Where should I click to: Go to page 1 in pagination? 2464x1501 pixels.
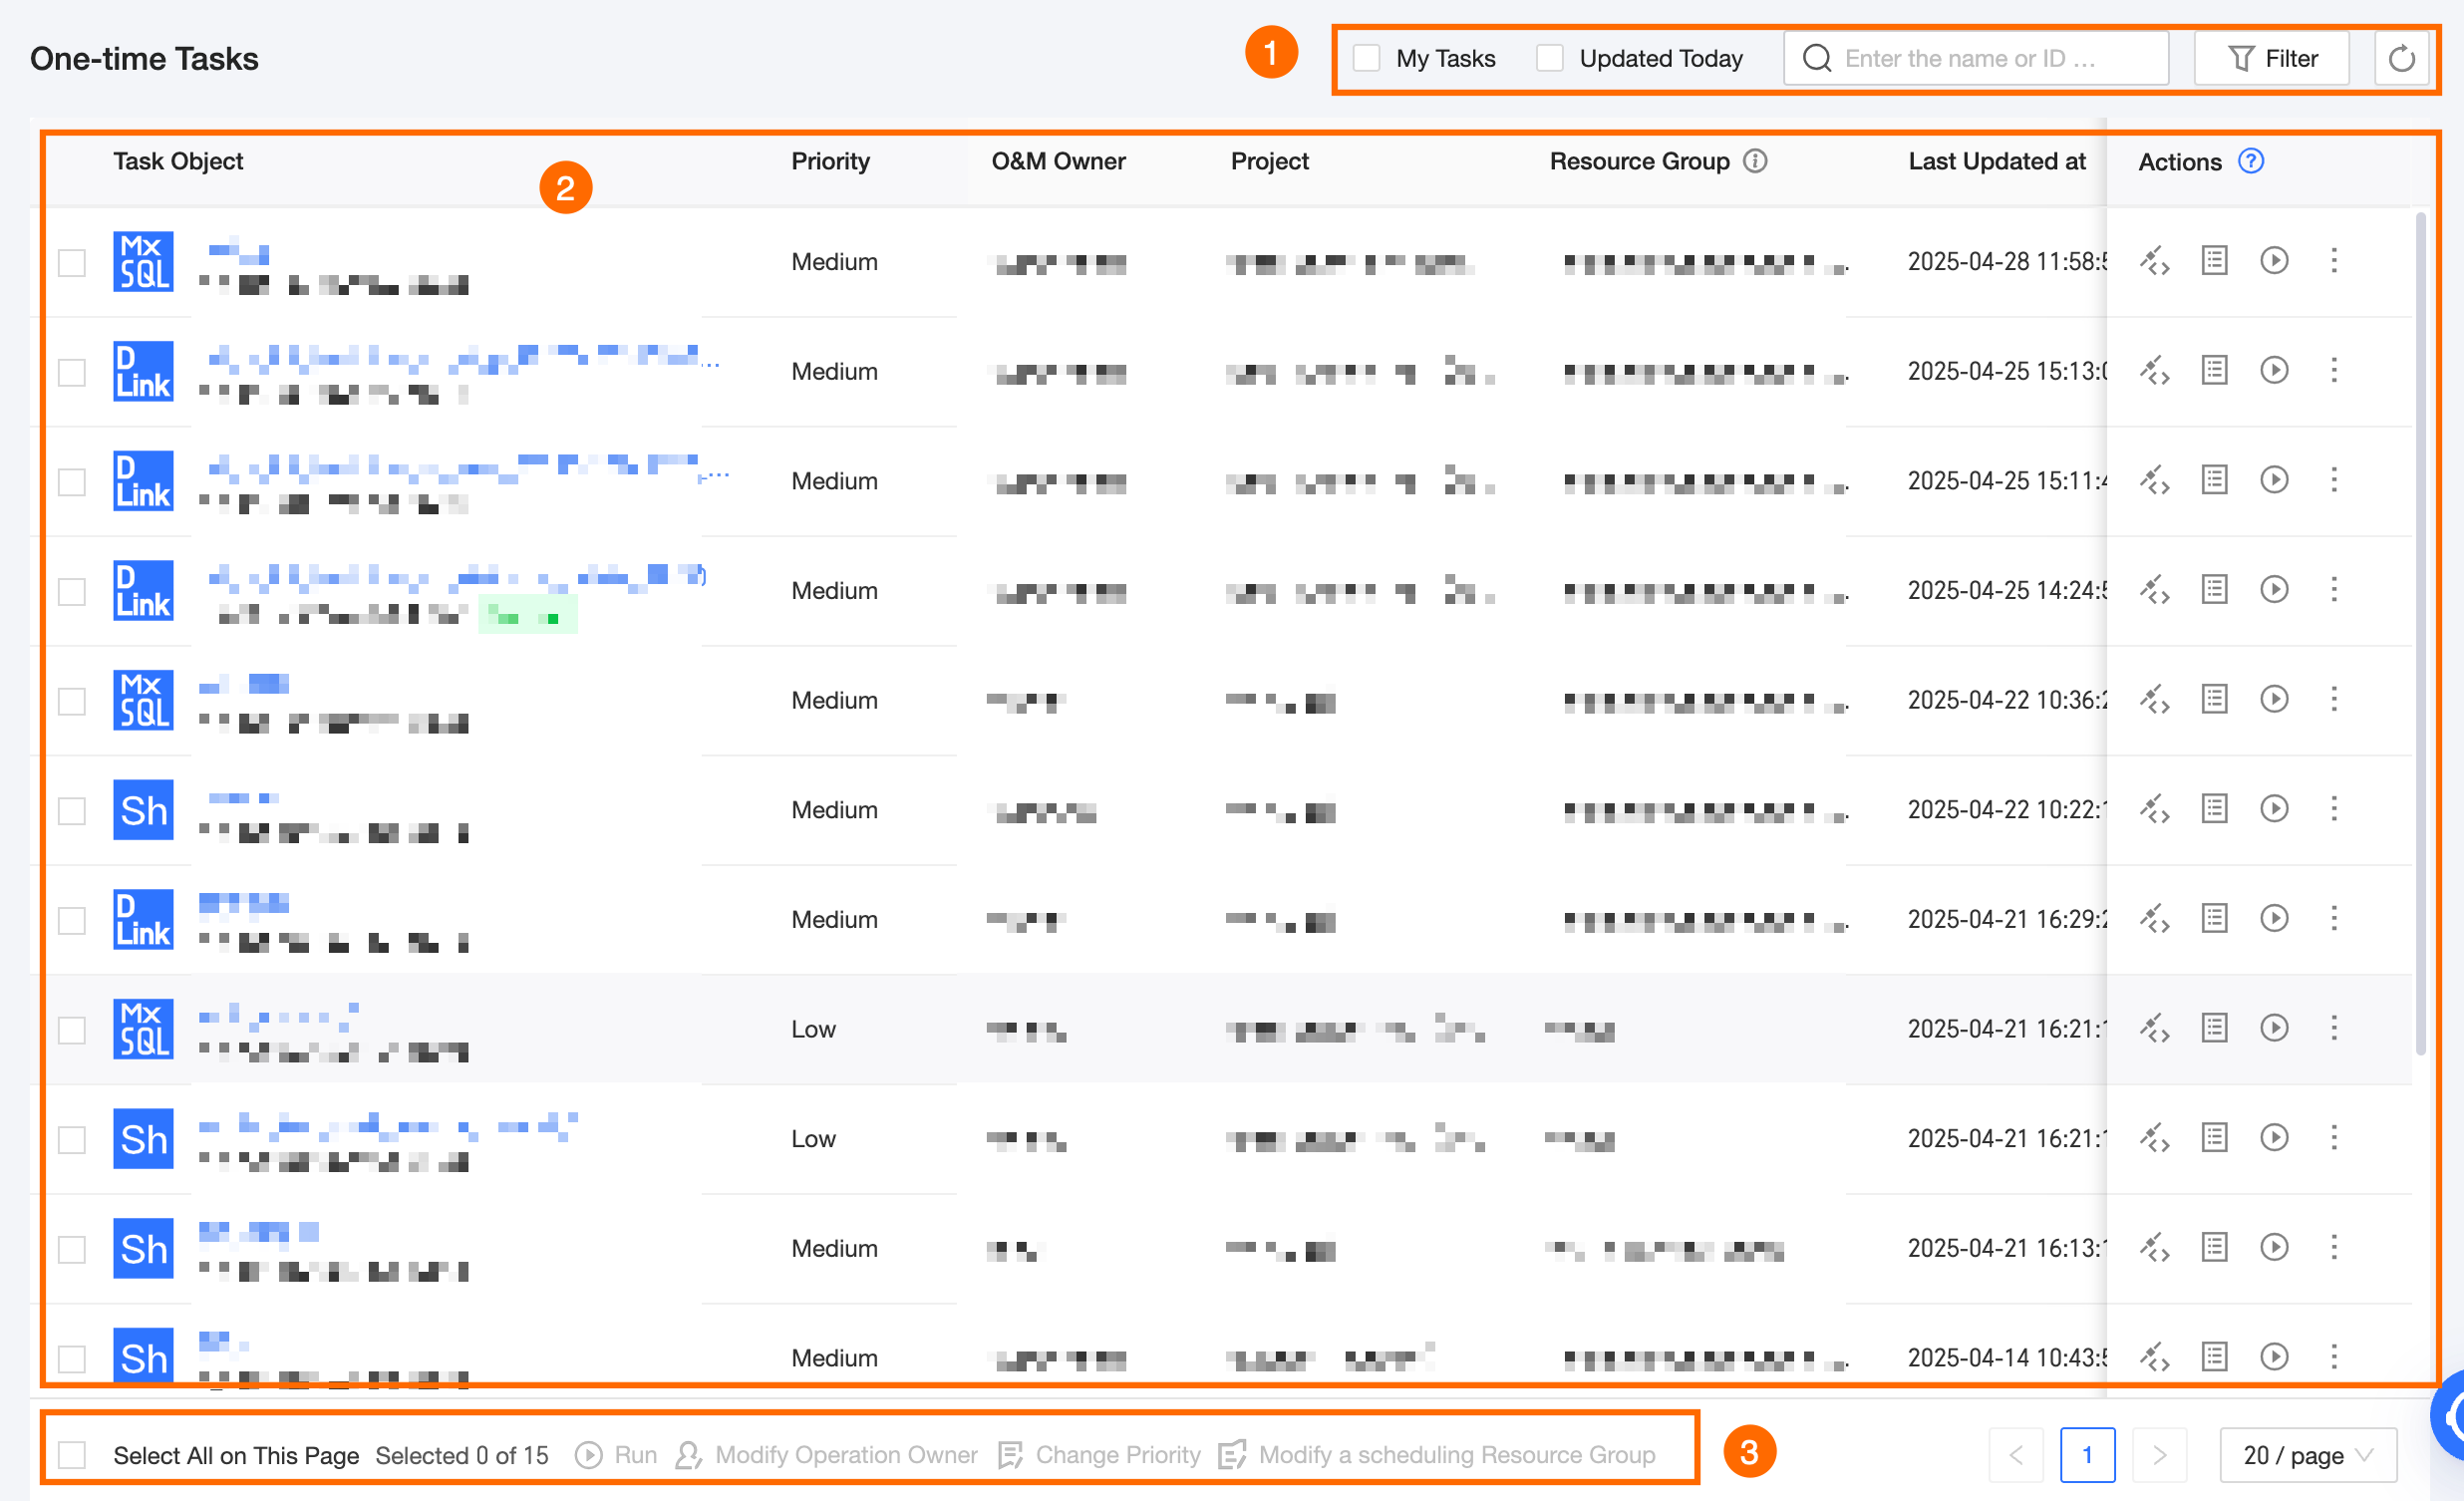coord(2086,1455)
